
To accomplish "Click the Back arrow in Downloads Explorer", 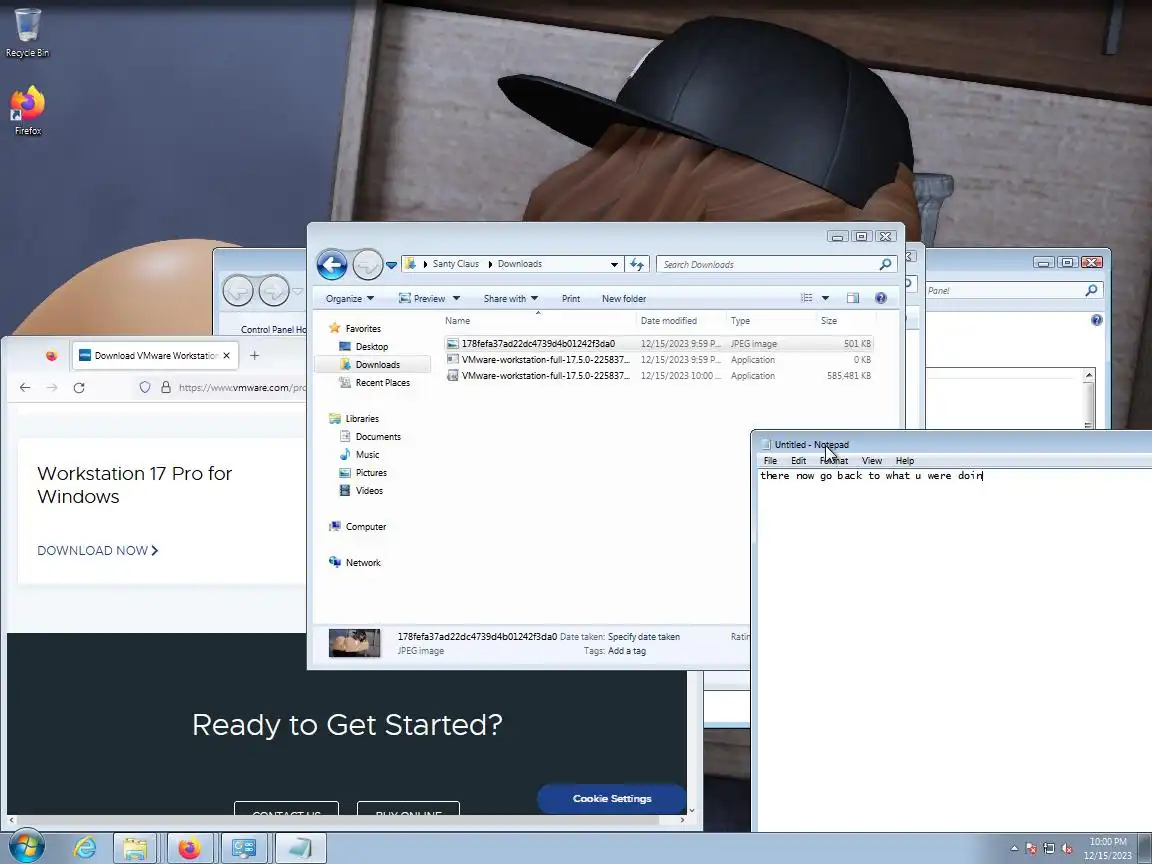I will tap(332, 264).
